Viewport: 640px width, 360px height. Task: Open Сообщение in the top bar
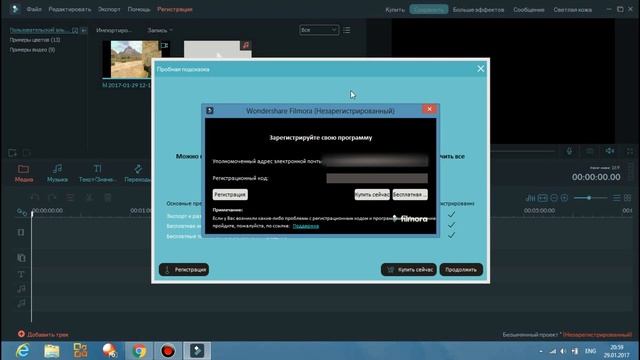pos(529,9)
